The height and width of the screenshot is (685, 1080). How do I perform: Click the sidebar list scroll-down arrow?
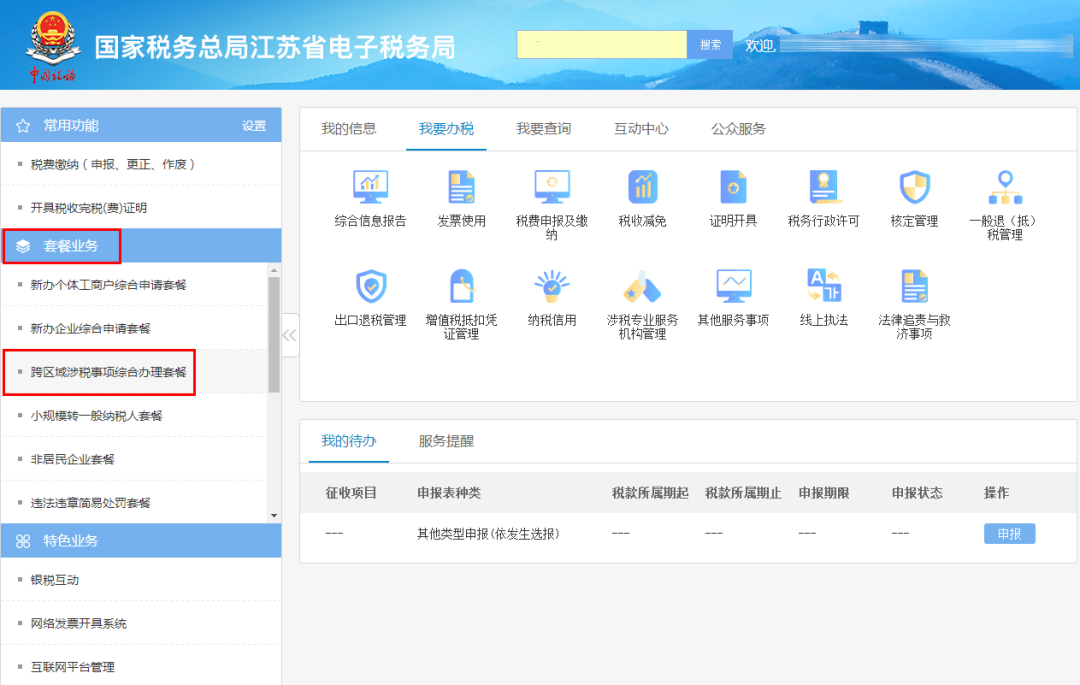(274, 516)
